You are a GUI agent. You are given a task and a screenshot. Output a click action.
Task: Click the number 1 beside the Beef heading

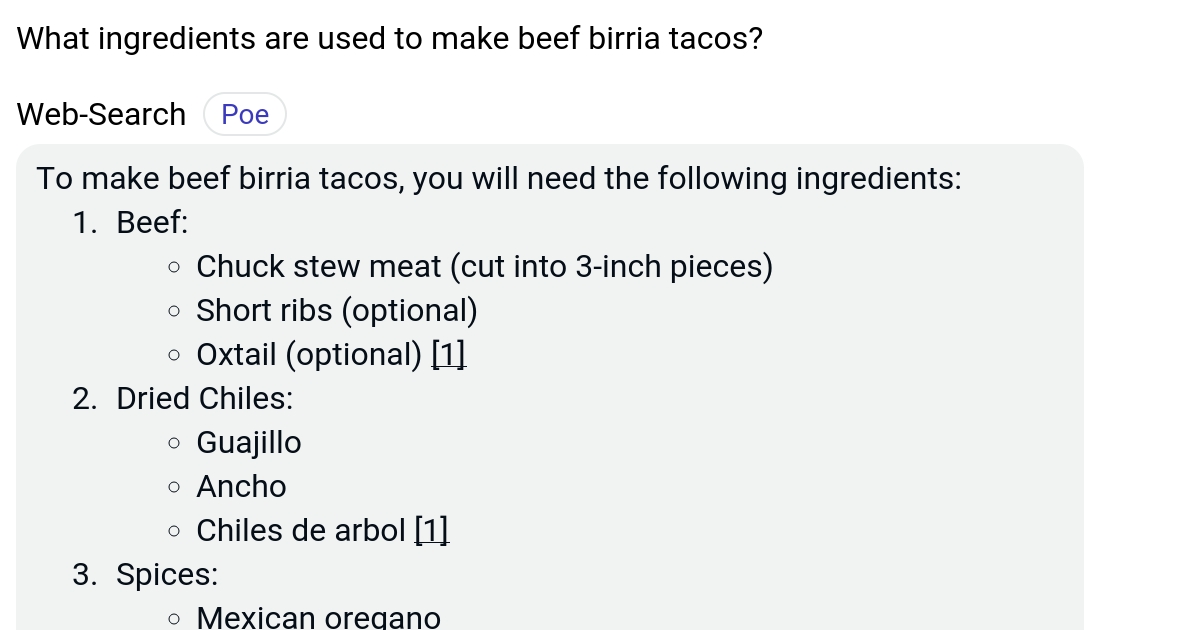point(84,222)
